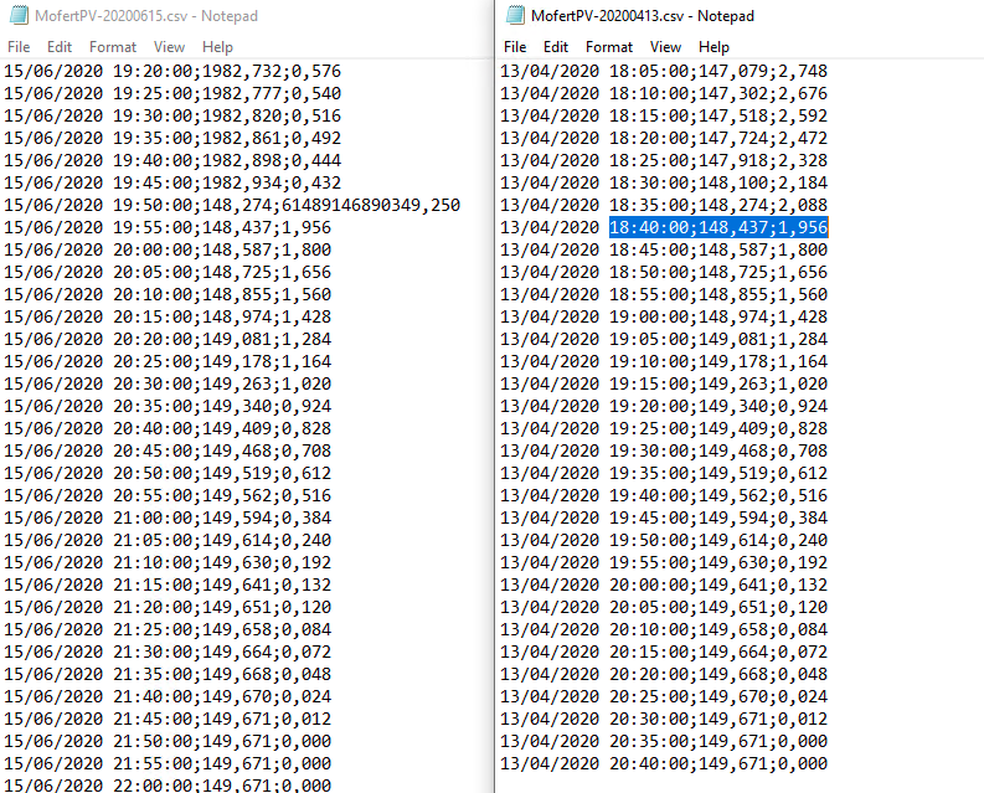Click line 13/04/2020 18:35:00;148,274;2,088
This screenshot has height=793, width=984.
point(664,205)
